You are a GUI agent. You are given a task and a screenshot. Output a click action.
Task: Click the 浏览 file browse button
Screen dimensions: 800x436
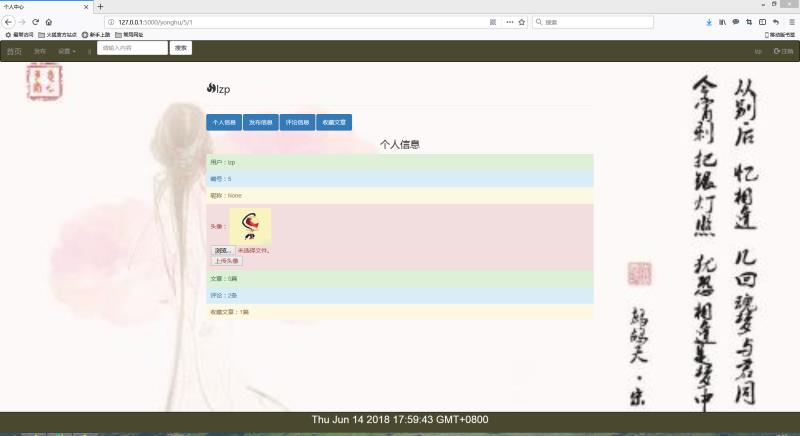coord(223,250)
